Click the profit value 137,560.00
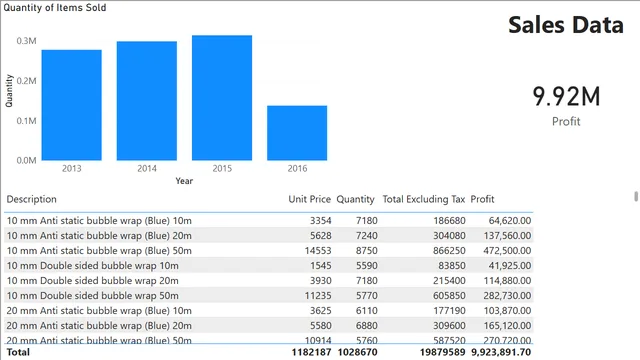Screen dimensions: 640x360 (x=507, y=236)
